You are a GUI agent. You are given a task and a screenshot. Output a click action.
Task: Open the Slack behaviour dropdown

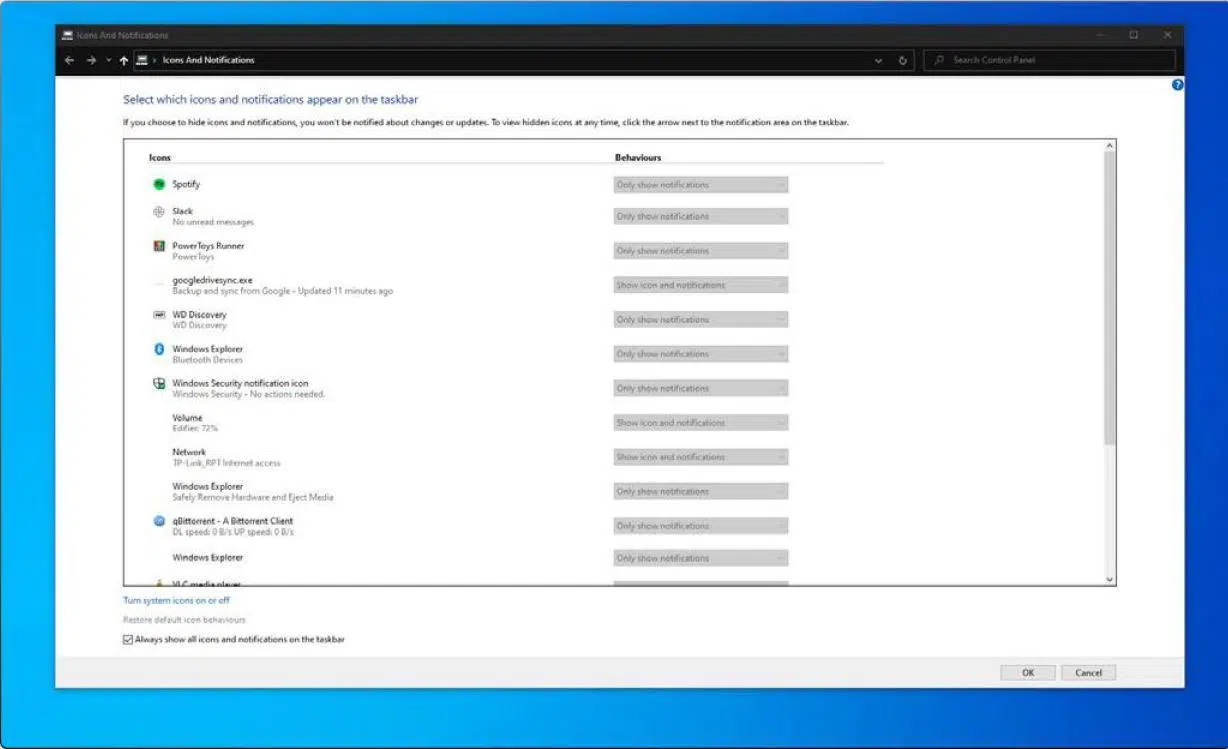point(701,216)
